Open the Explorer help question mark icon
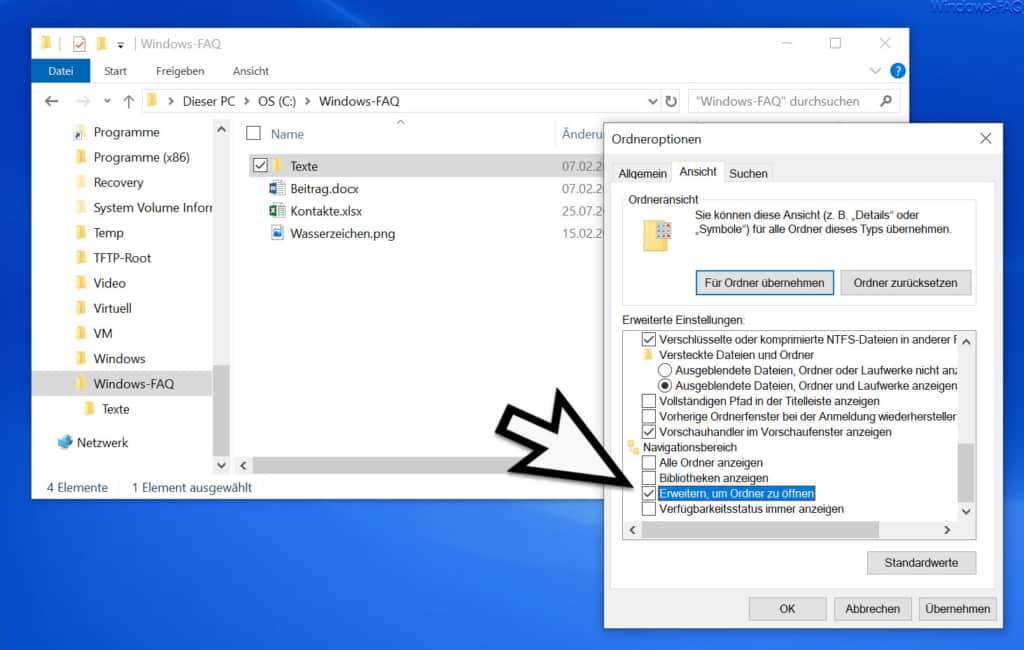This screenshot has width=1024, height=650. click(897, 71)
